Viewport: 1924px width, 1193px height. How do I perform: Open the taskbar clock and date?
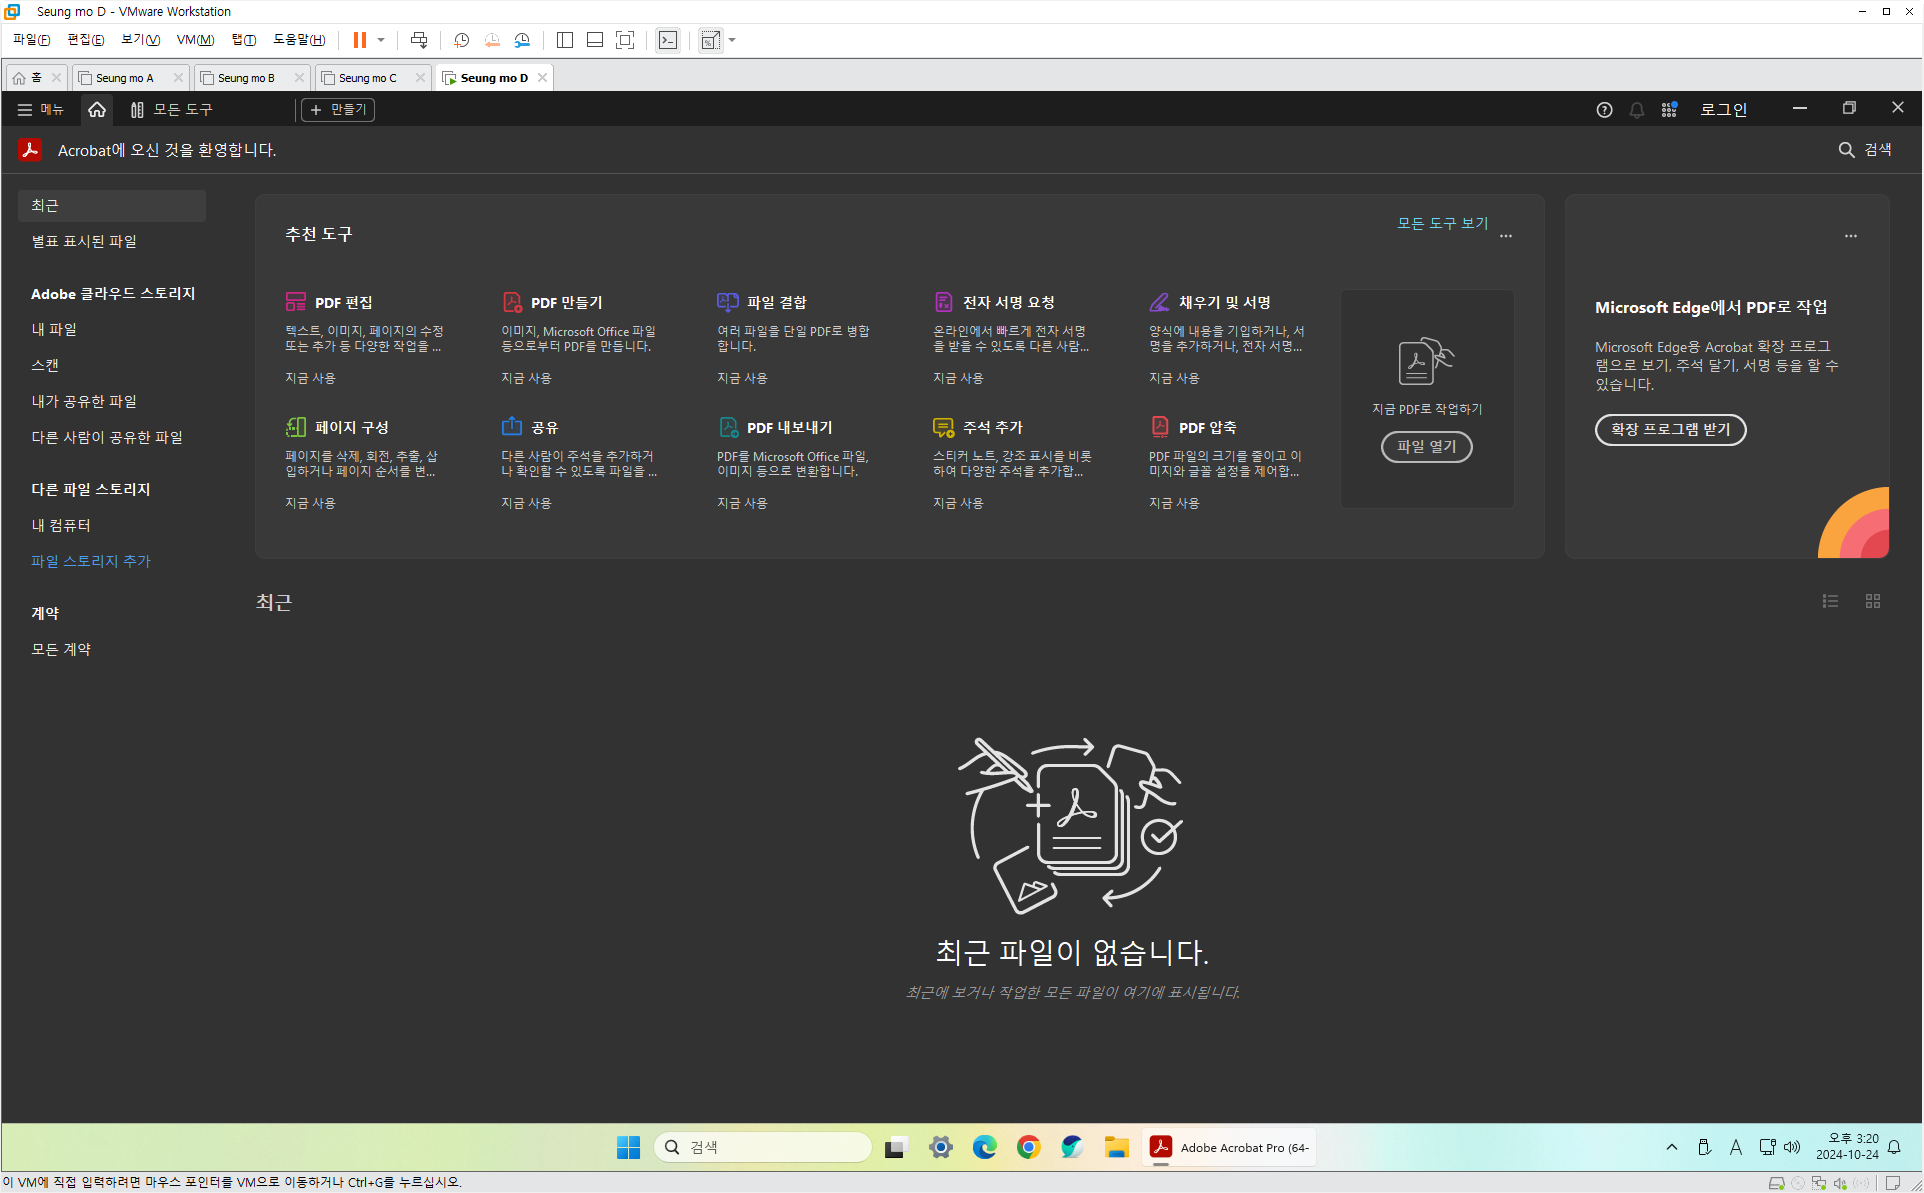click(1847, 1146)
